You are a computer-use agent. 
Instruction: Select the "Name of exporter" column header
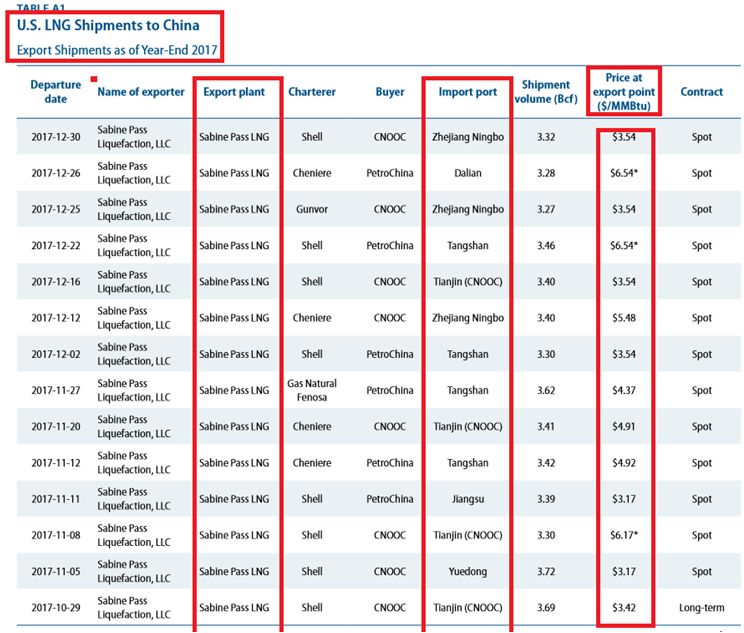[x=141, y=92]
